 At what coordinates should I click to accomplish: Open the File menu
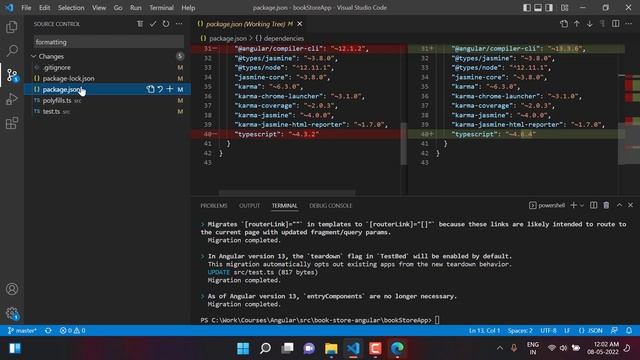click(26, 8)
